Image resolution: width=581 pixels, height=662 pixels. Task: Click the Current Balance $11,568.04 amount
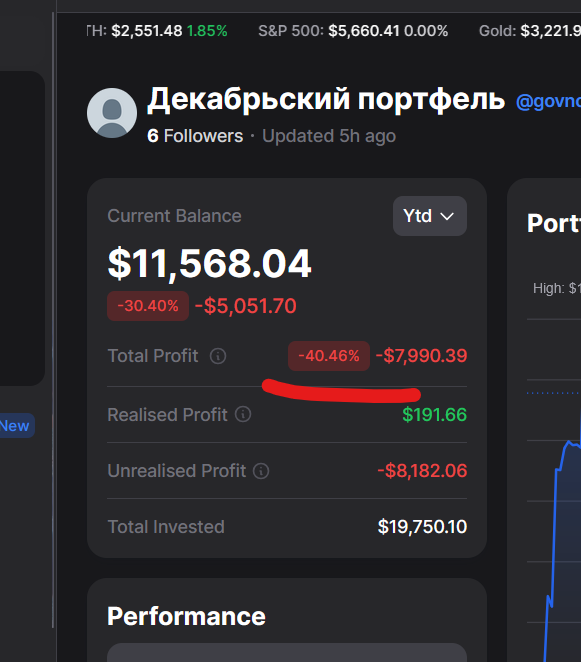tap(209, 263)
